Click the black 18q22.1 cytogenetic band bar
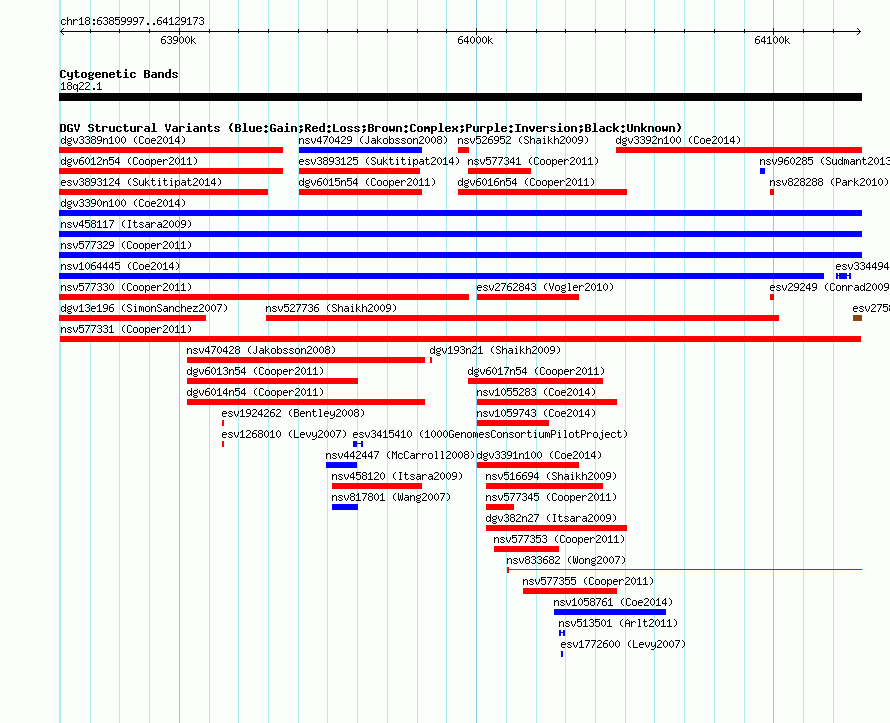890x723 pixels. coord(460,98)
